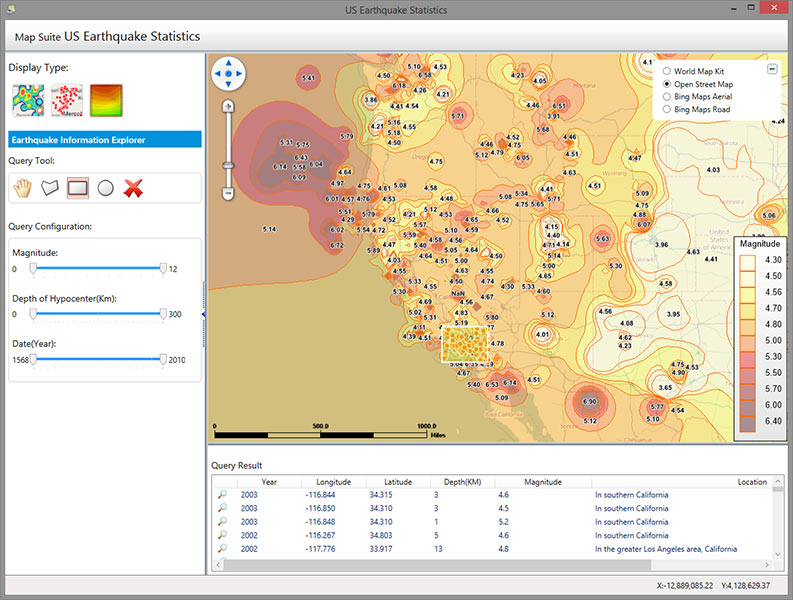Click the map zoom in plus button
This screenshot has height=600, width=793.
point(228,104)
